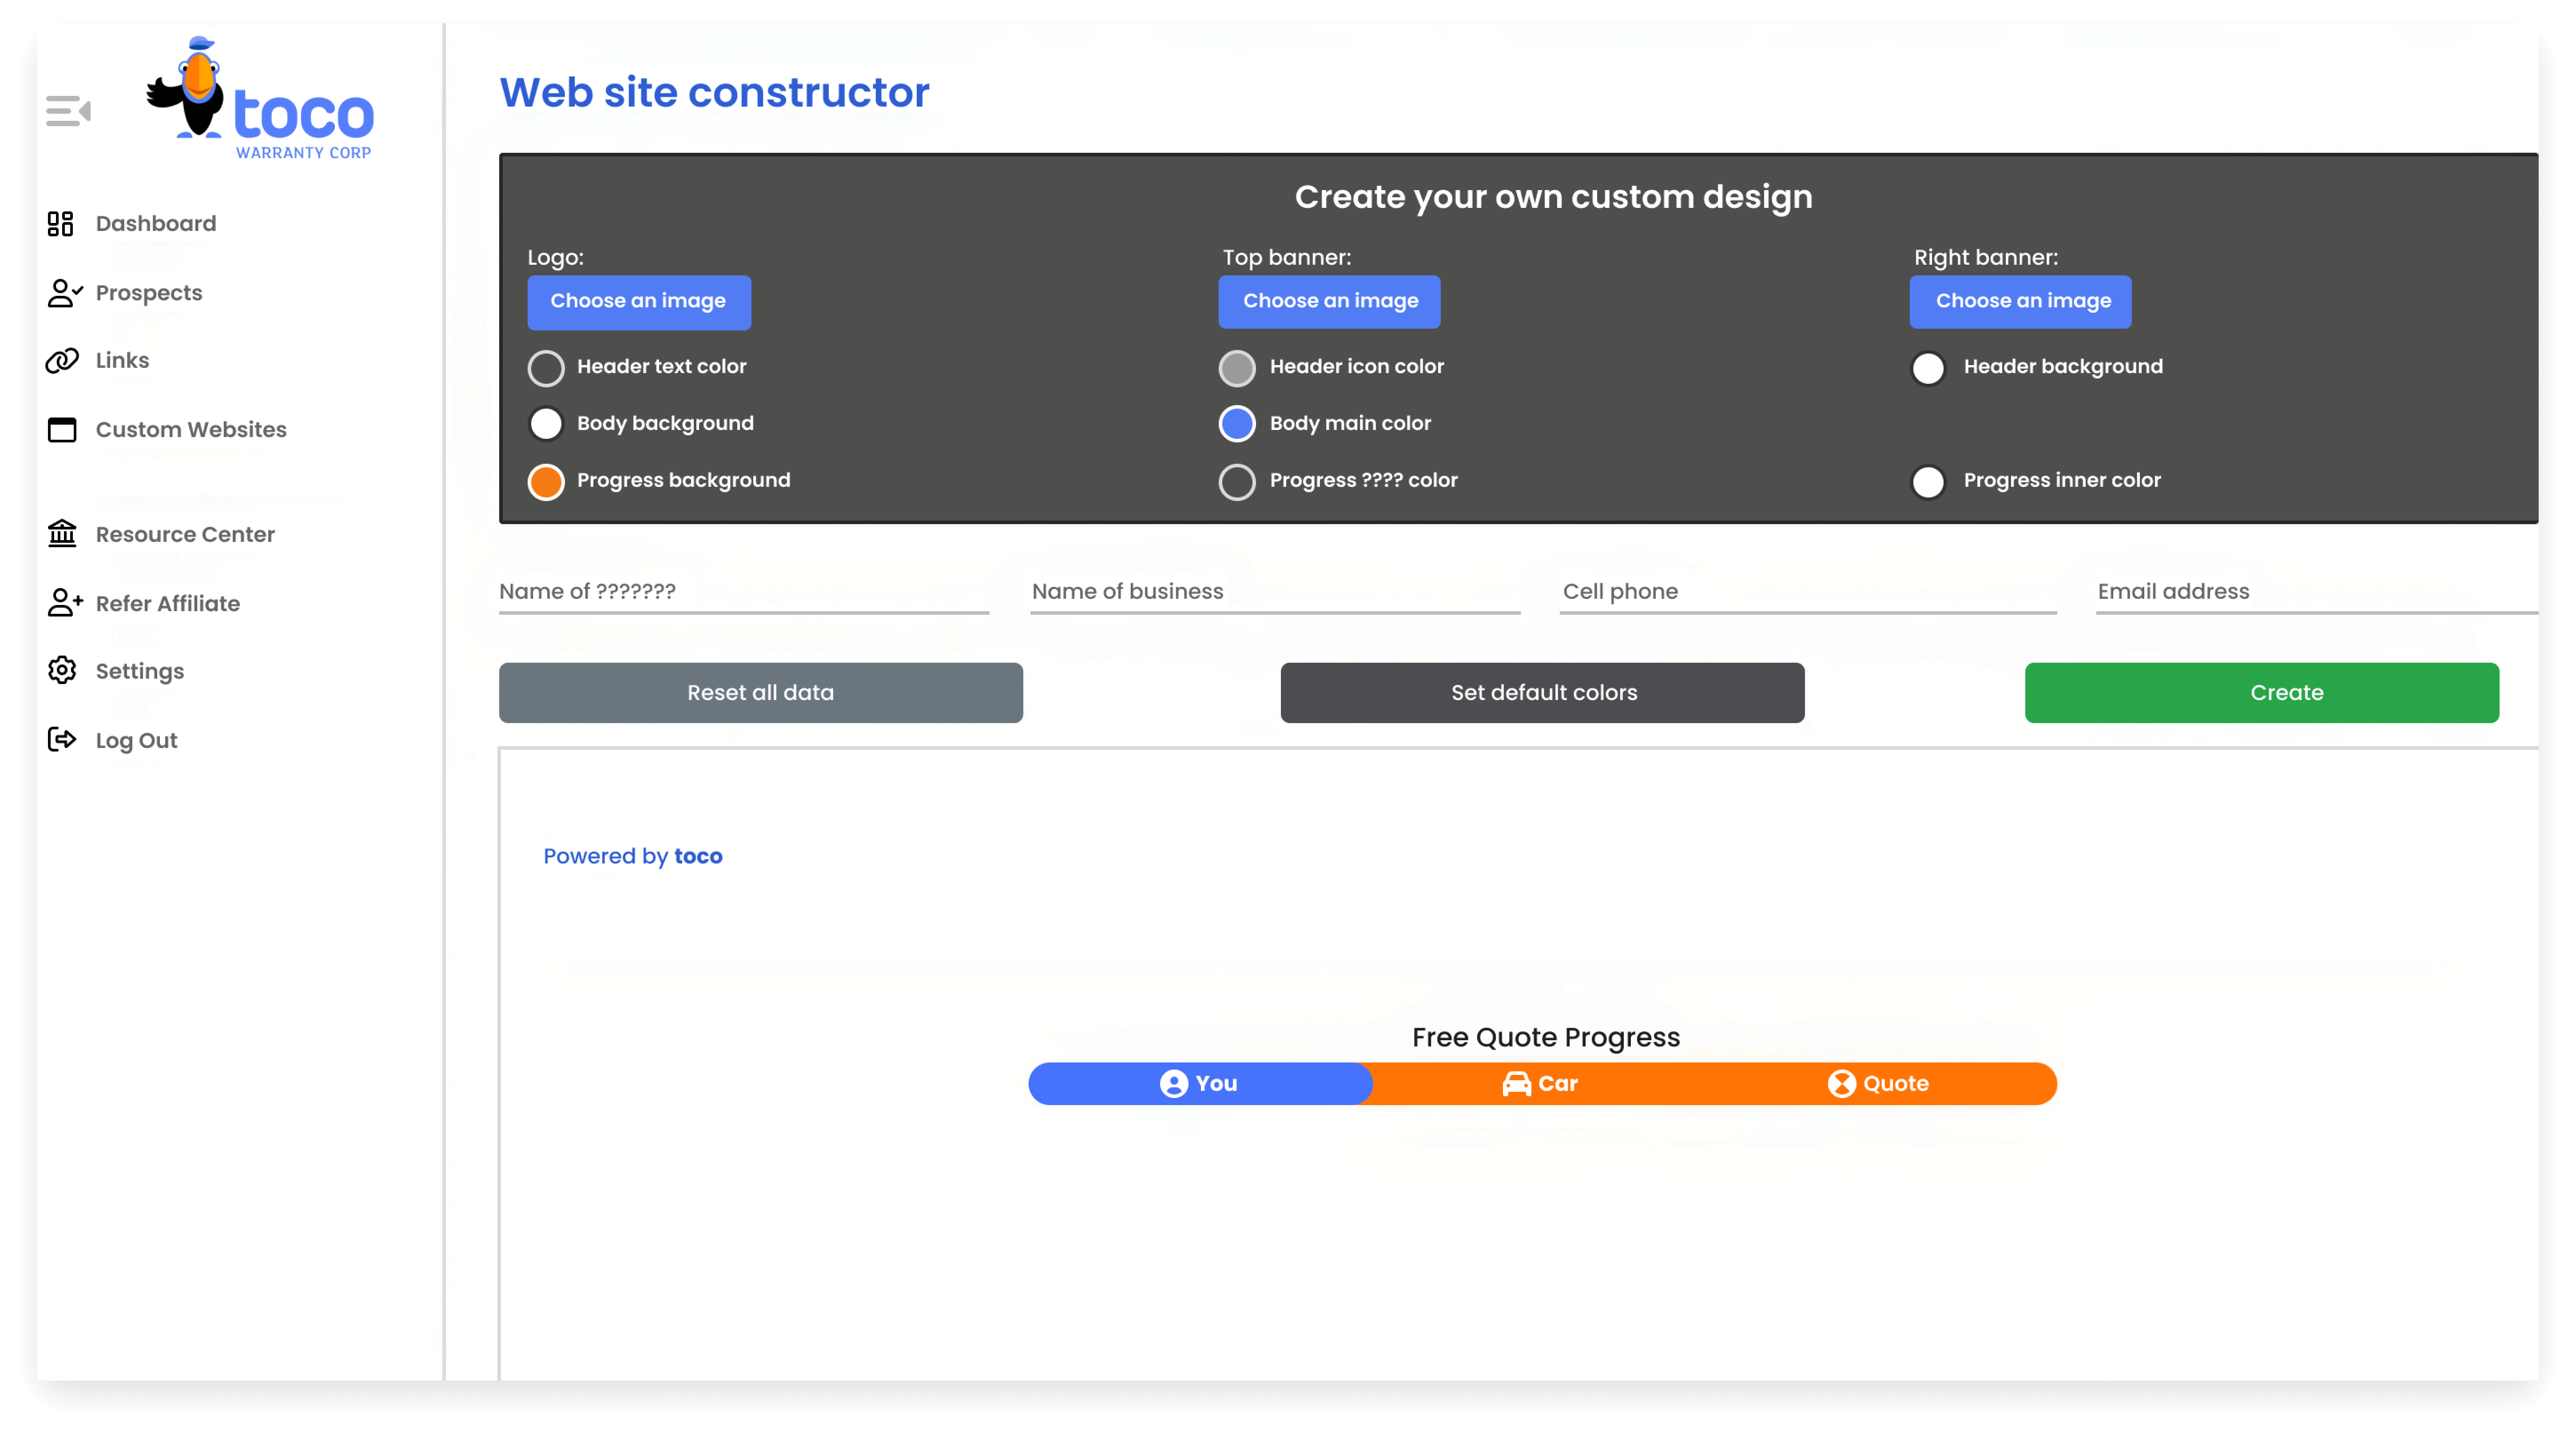This screenshot has width=2576, height=1432.
Task: Click the Free Quote Progress label
Action: point(1545,1037)
